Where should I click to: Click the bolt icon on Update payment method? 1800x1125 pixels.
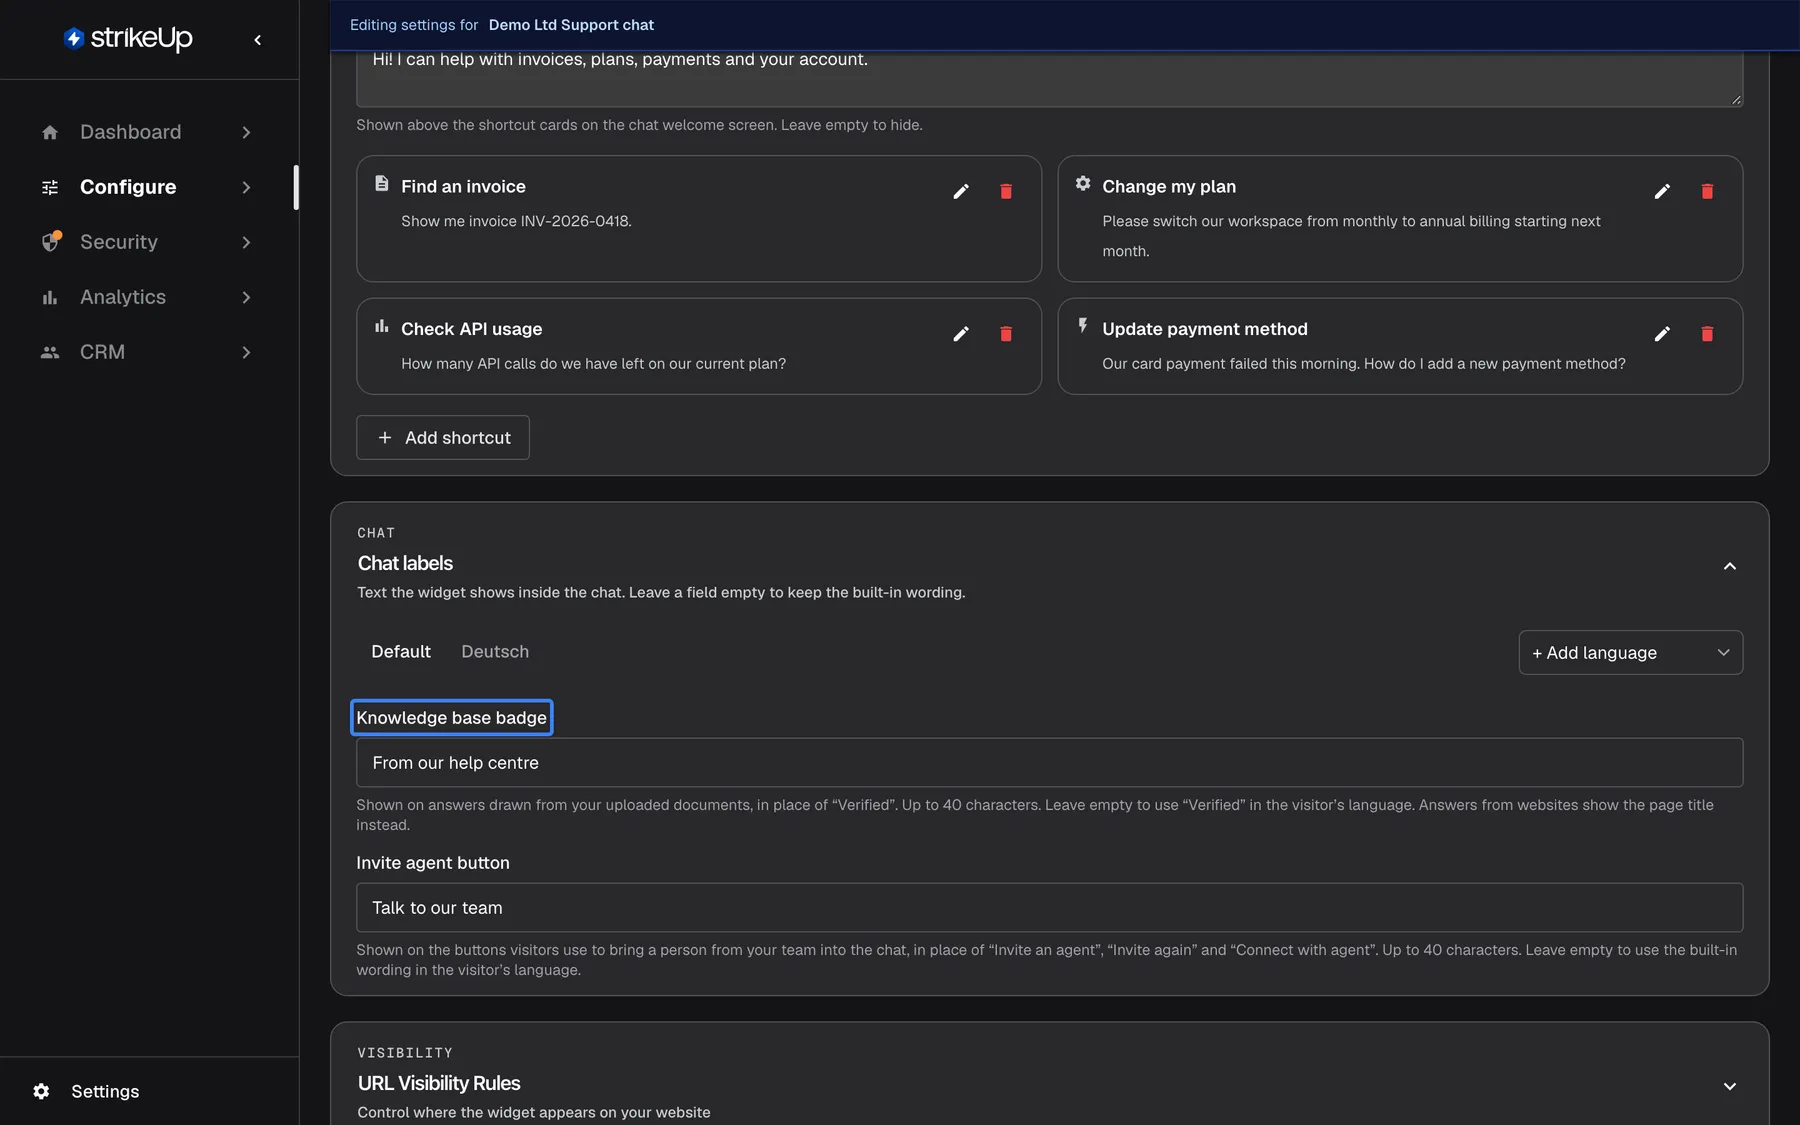coord(1083,326)
